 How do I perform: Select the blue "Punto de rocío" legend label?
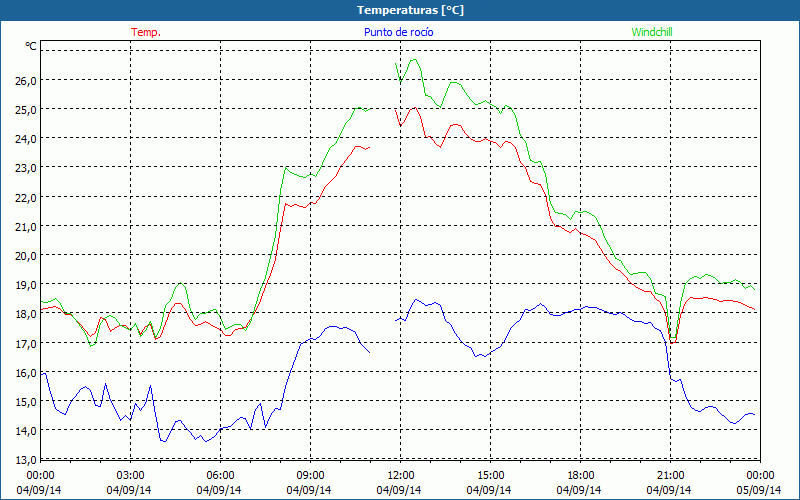399,32
